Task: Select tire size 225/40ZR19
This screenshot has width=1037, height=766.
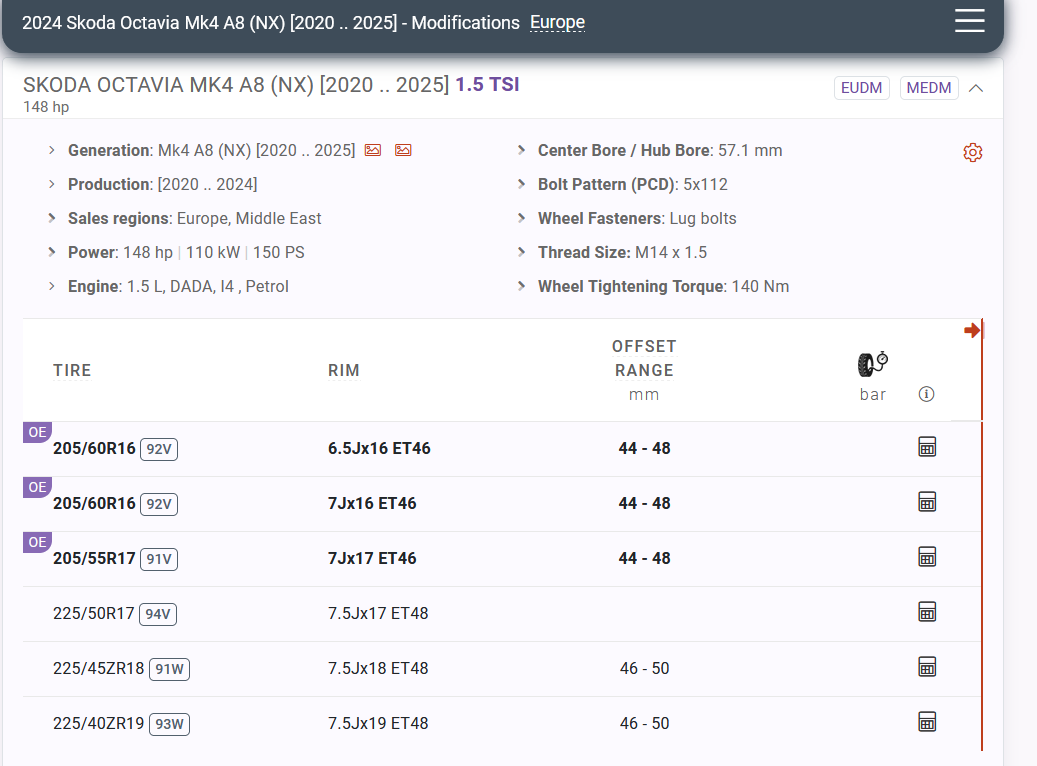Action: (99, 723)
